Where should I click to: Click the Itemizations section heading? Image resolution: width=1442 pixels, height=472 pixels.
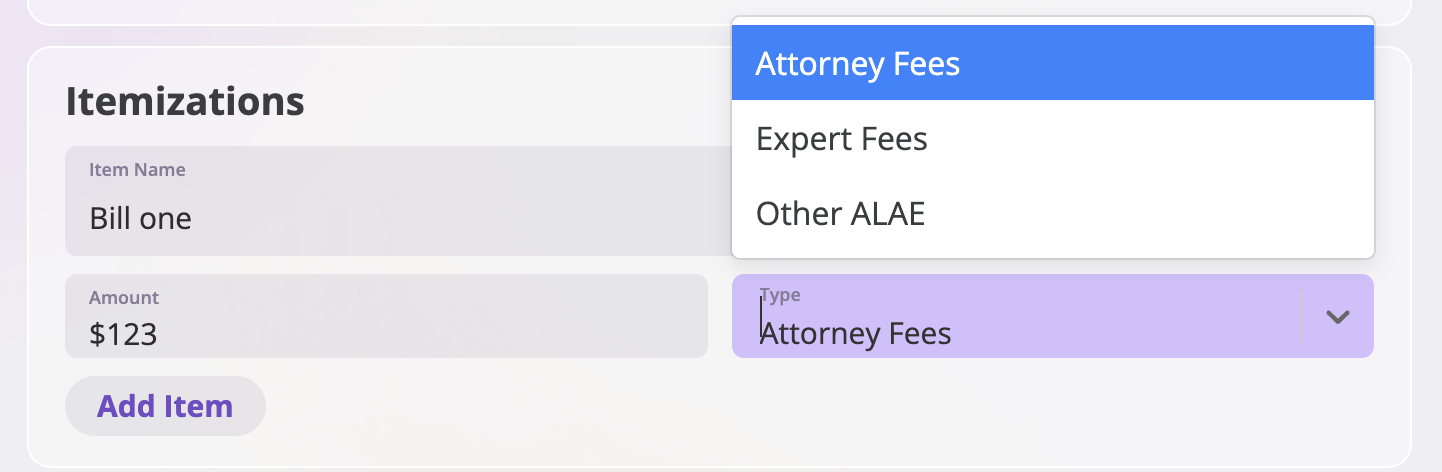pyautogui.click(x=185, y=101)
